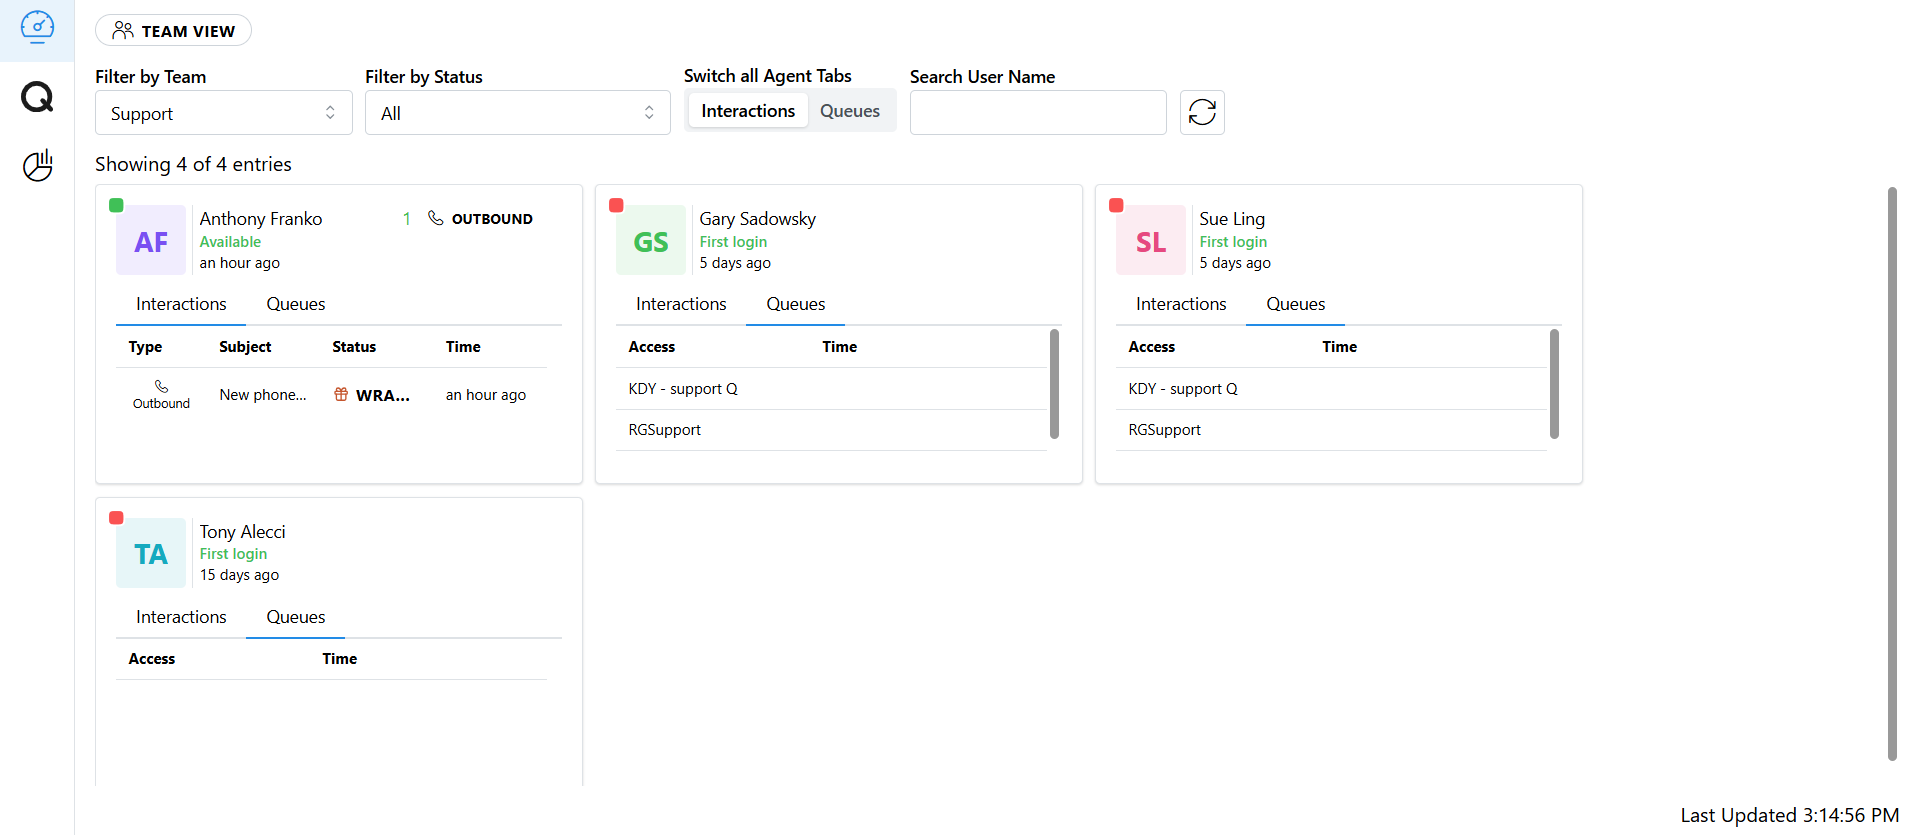This screenshot has width=1915, height=835.
Task: Select KDY - support Q in Gary's card
Action: 831,388
